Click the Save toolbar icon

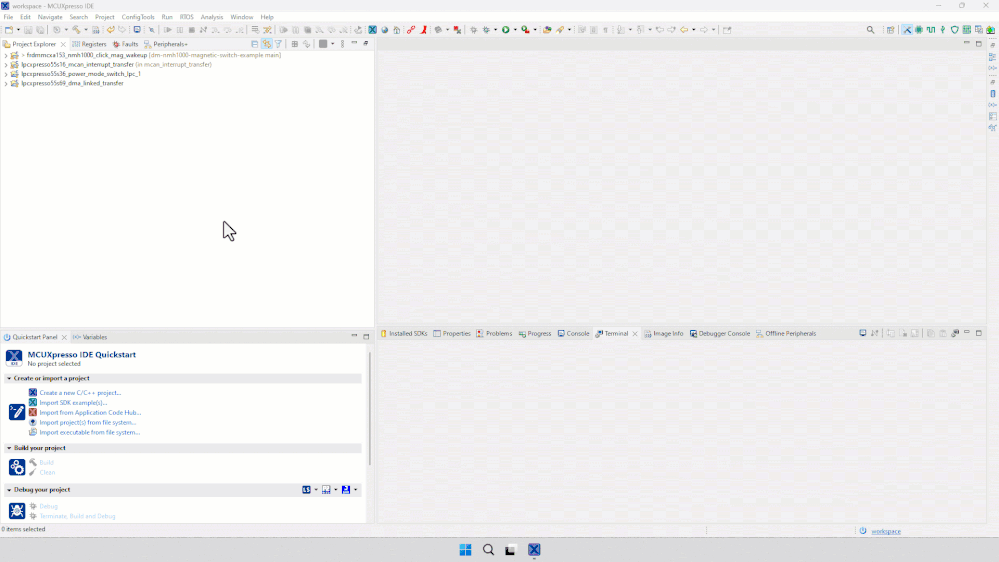coord(28,30)
